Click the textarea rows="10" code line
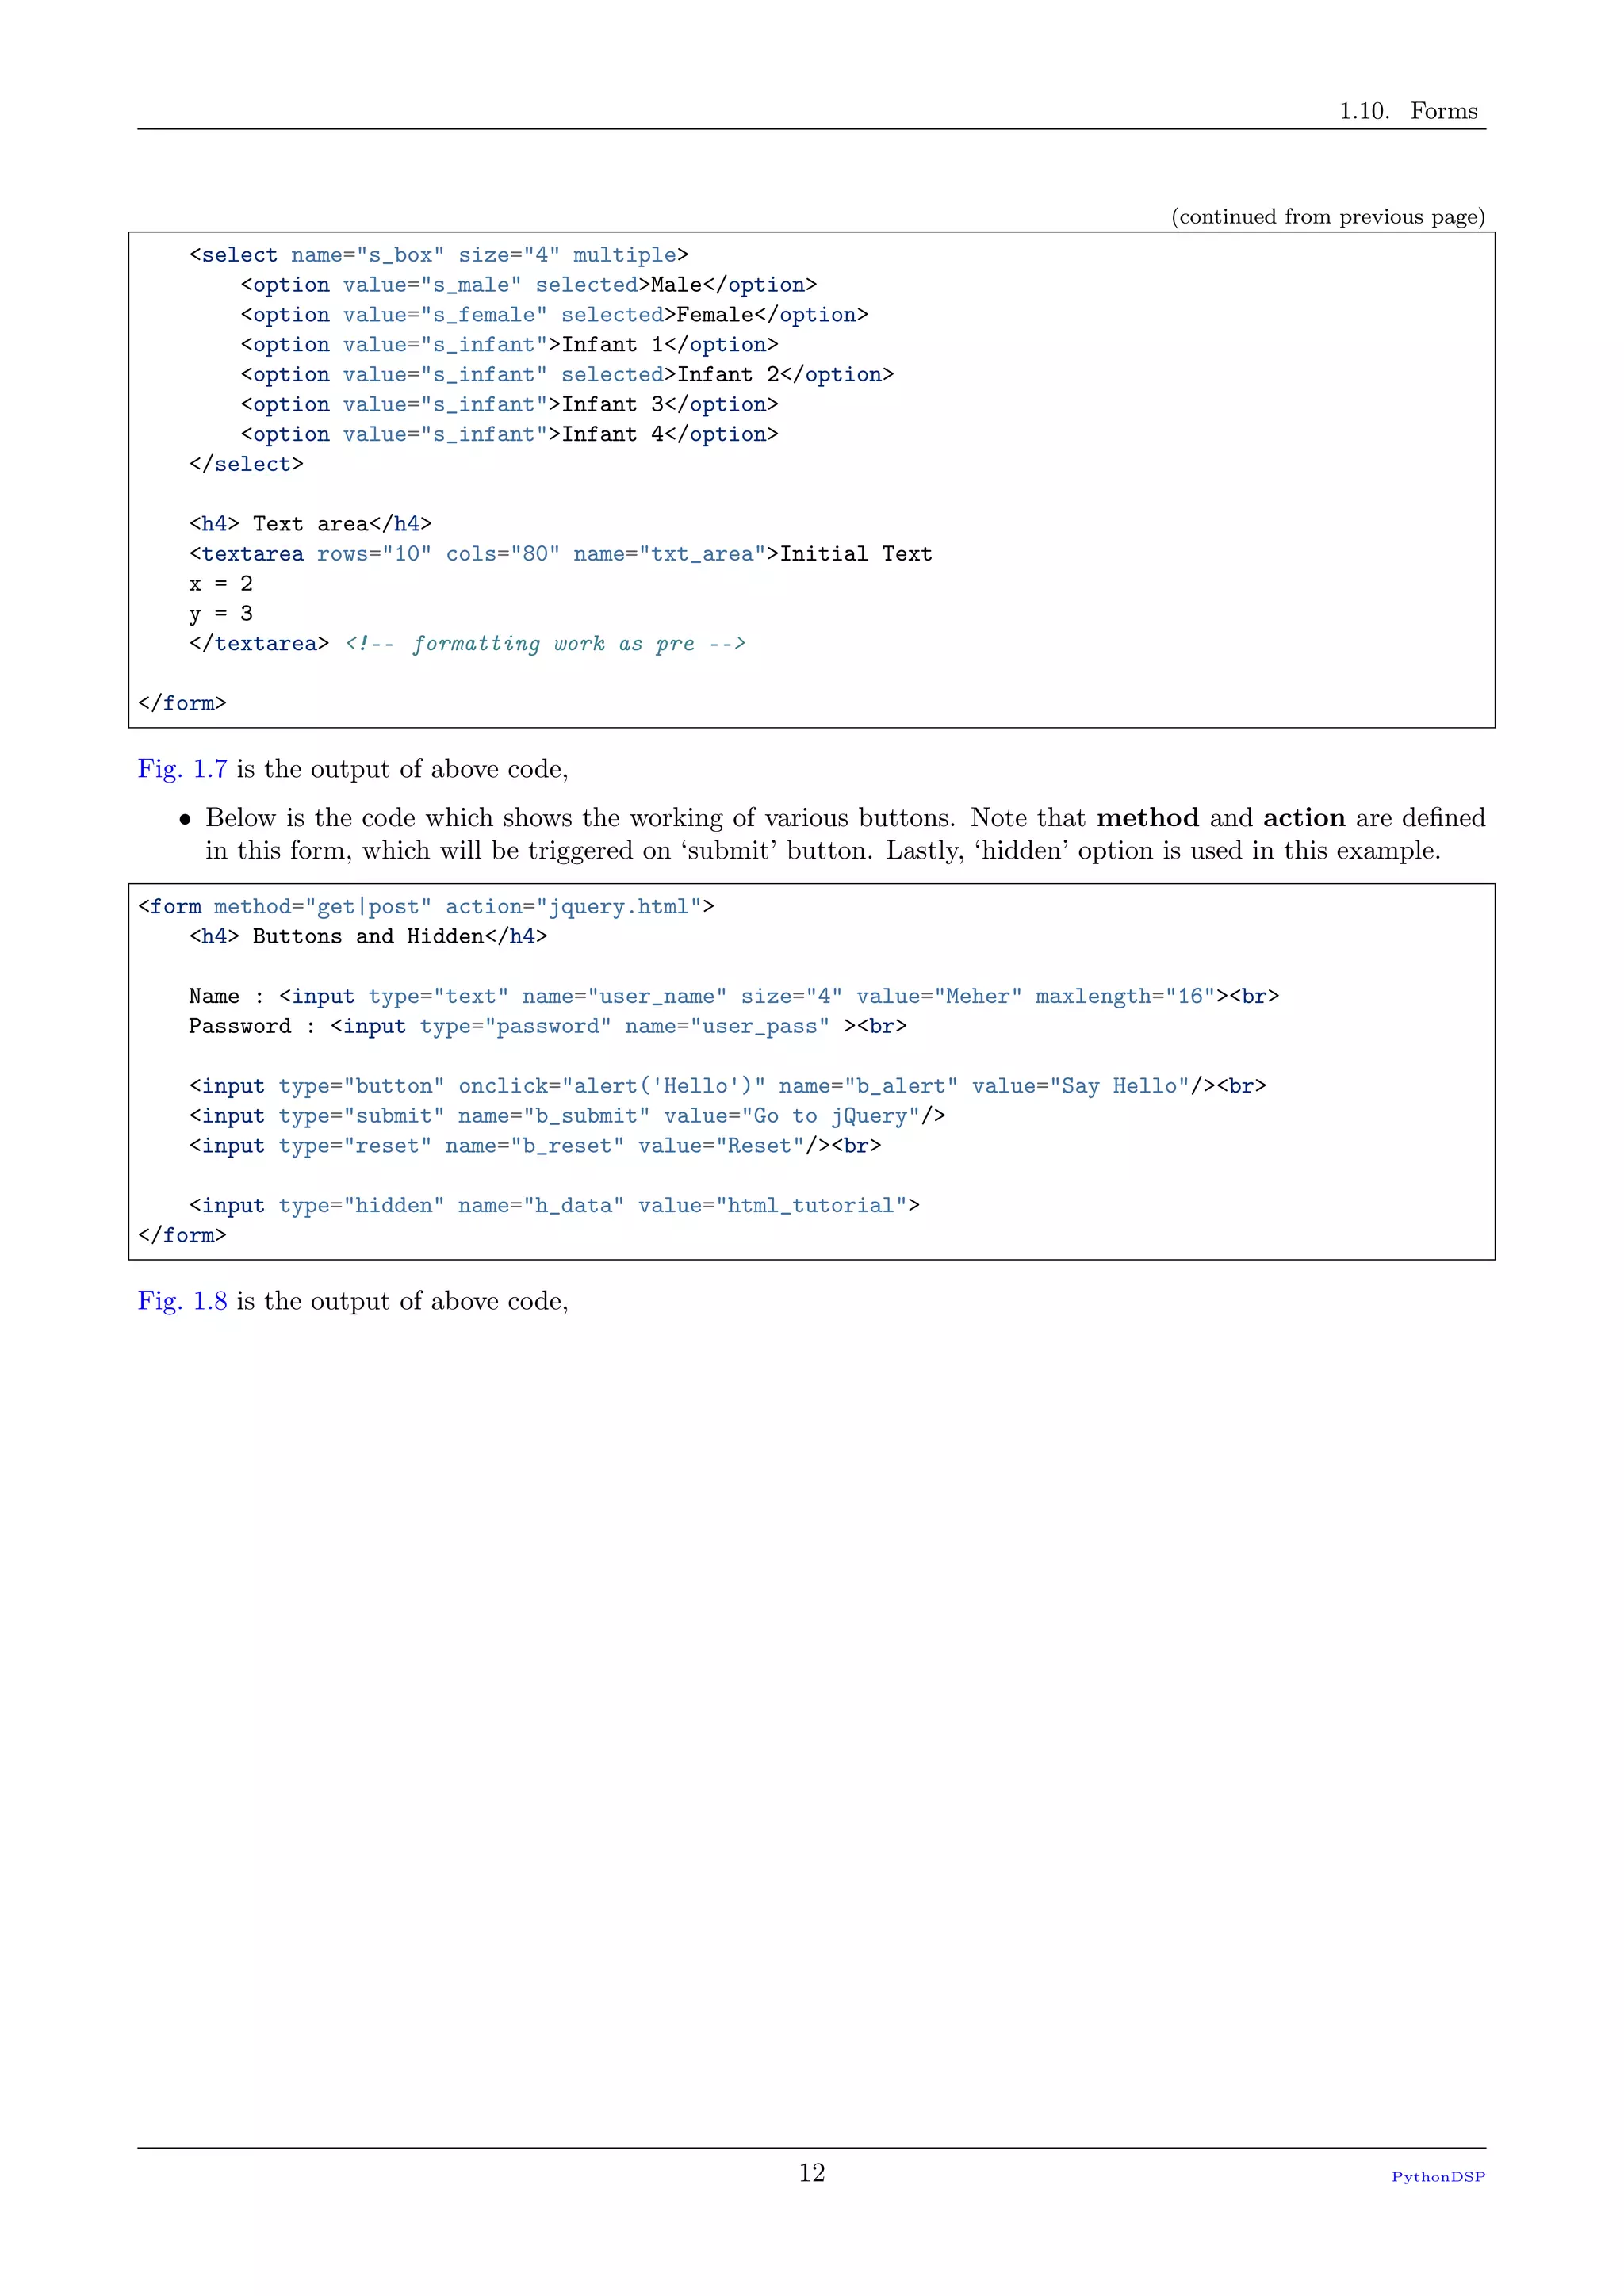The width and height of the screenshot is (1624, 2296). tap(561, 554)
